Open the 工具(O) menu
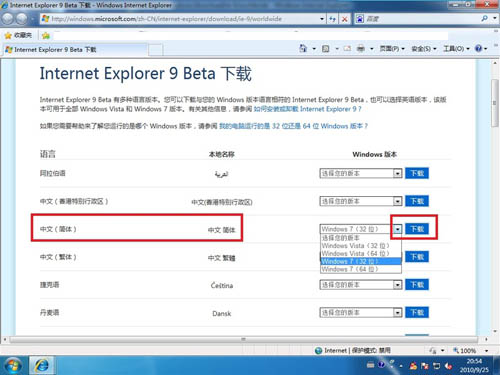 click(456, 49)
